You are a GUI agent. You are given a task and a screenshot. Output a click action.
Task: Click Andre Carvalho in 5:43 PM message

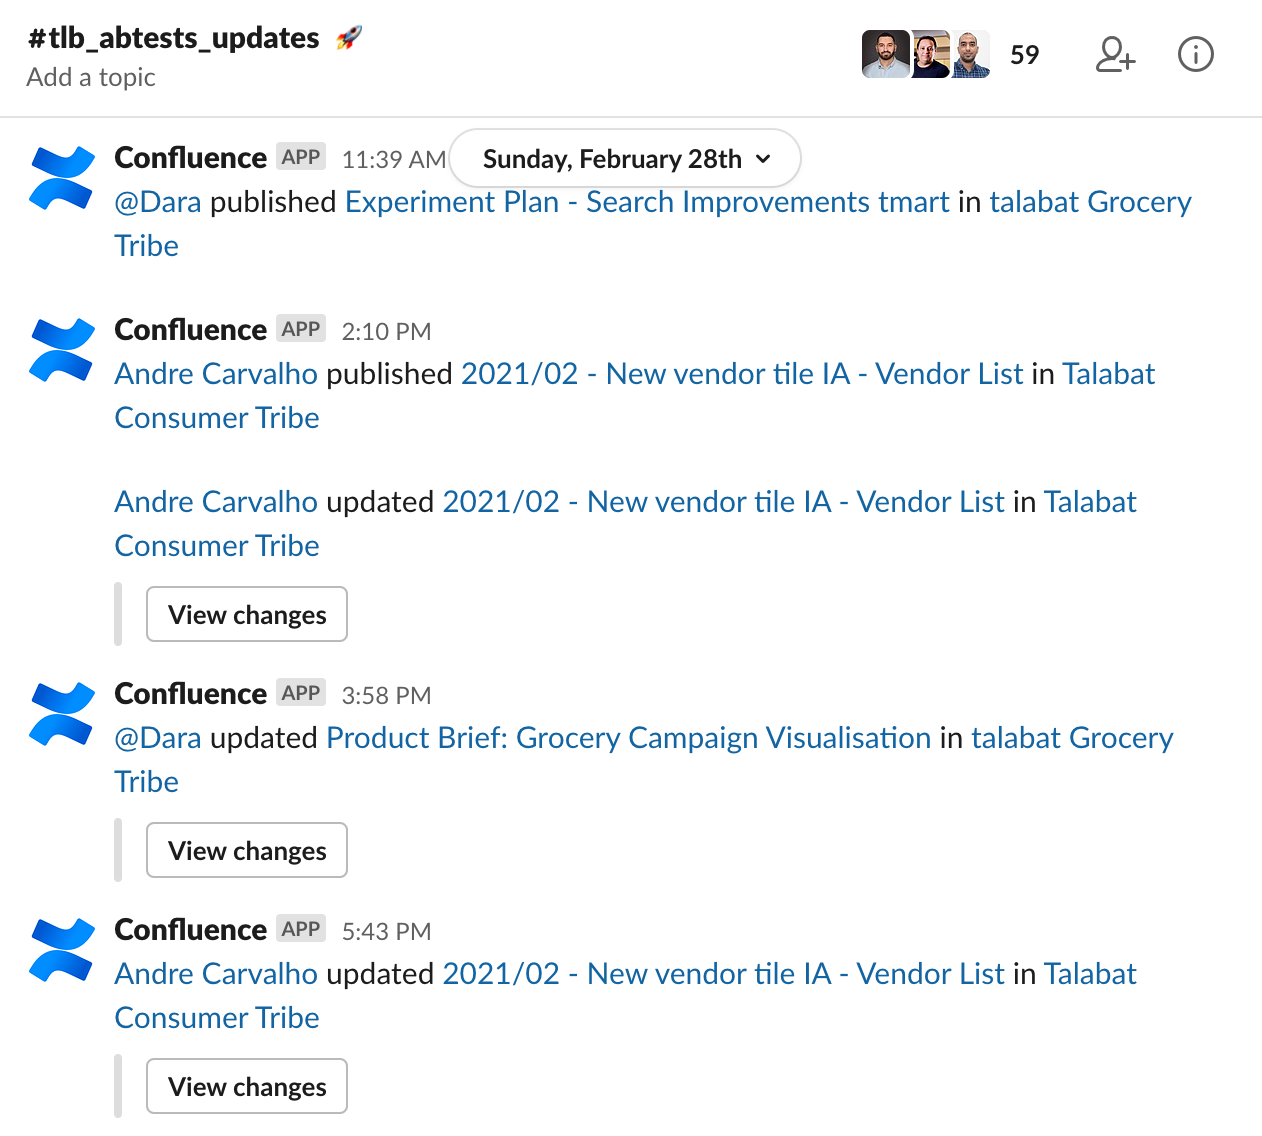(x=216, y=974)
